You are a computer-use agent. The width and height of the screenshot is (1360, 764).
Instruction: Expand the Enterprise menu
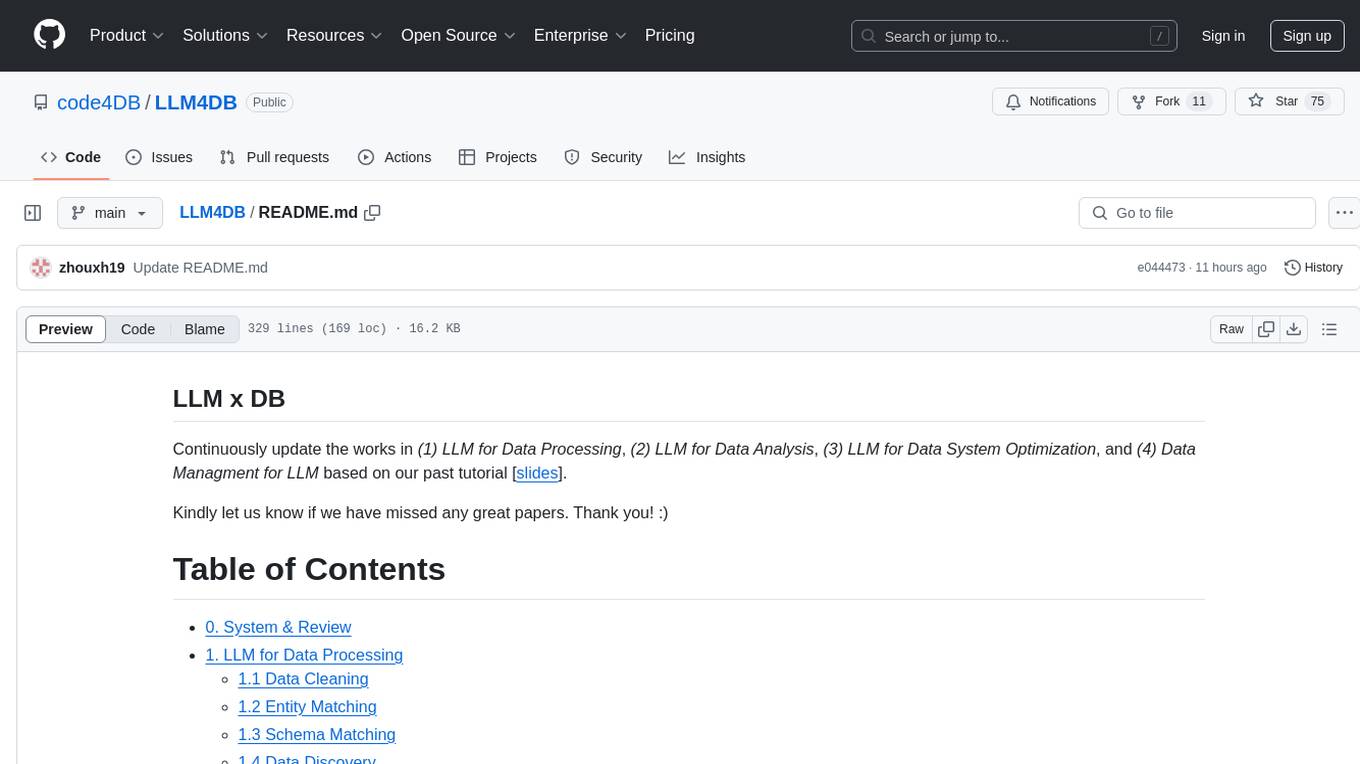coord(580,35)
